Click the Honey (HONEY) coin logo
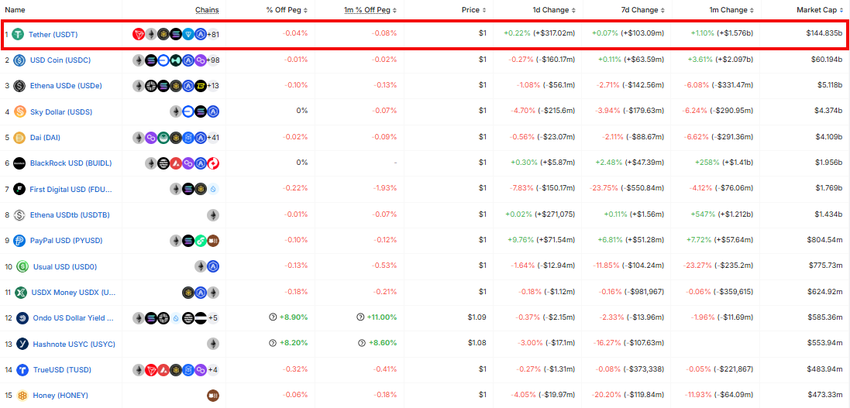 [22, 395]
